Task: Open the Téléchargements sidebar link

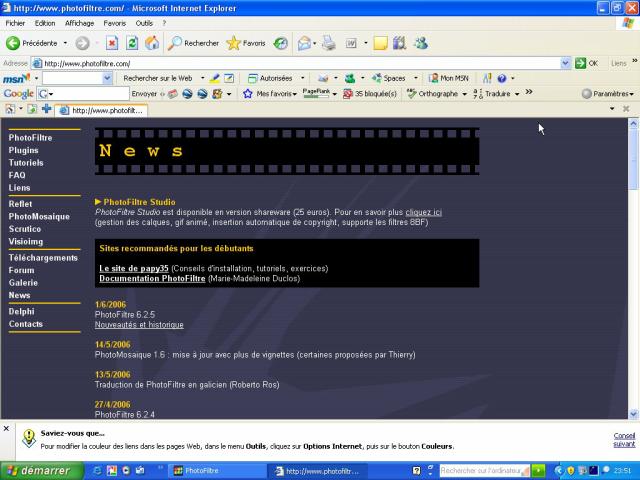Action: 43,258
